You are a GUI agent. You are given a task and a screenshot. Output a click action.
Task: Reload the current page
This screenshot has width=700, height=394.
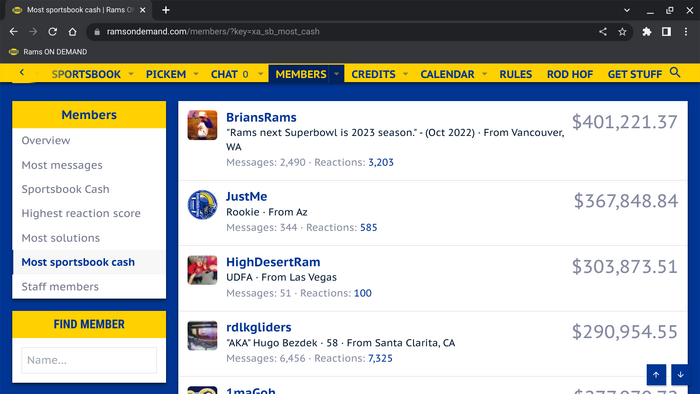click(x=53, y=32)
